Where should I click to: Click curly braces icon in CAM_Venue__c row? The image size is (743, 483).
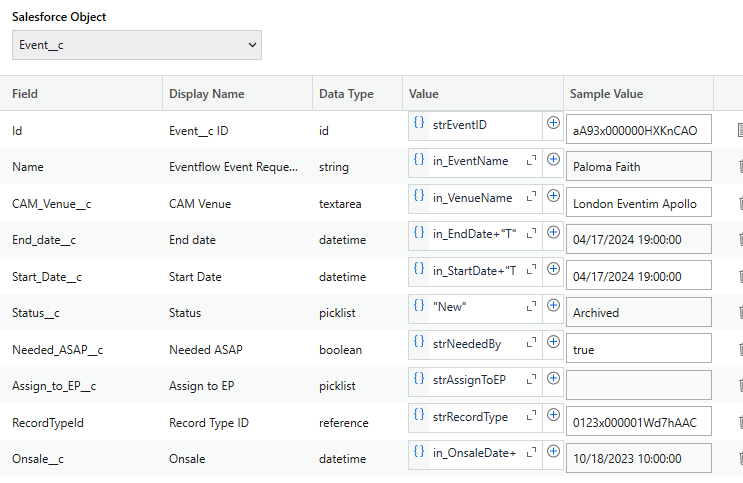pyautogui.click(x=419, y=195)
